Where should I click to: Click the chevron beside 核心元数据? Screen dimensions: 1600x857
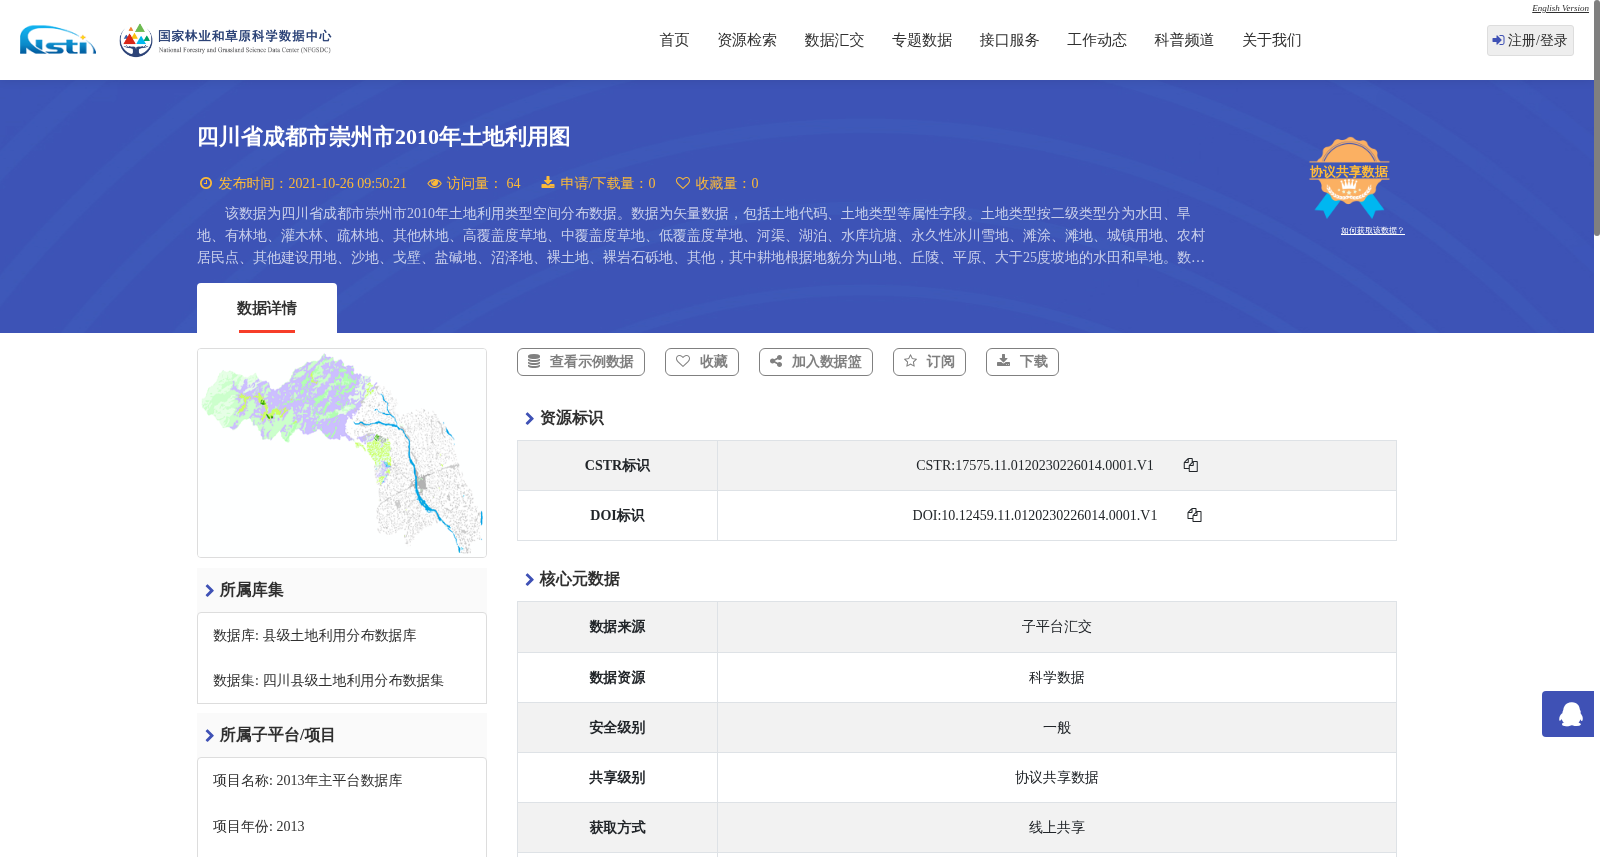(x=529, y=580)
